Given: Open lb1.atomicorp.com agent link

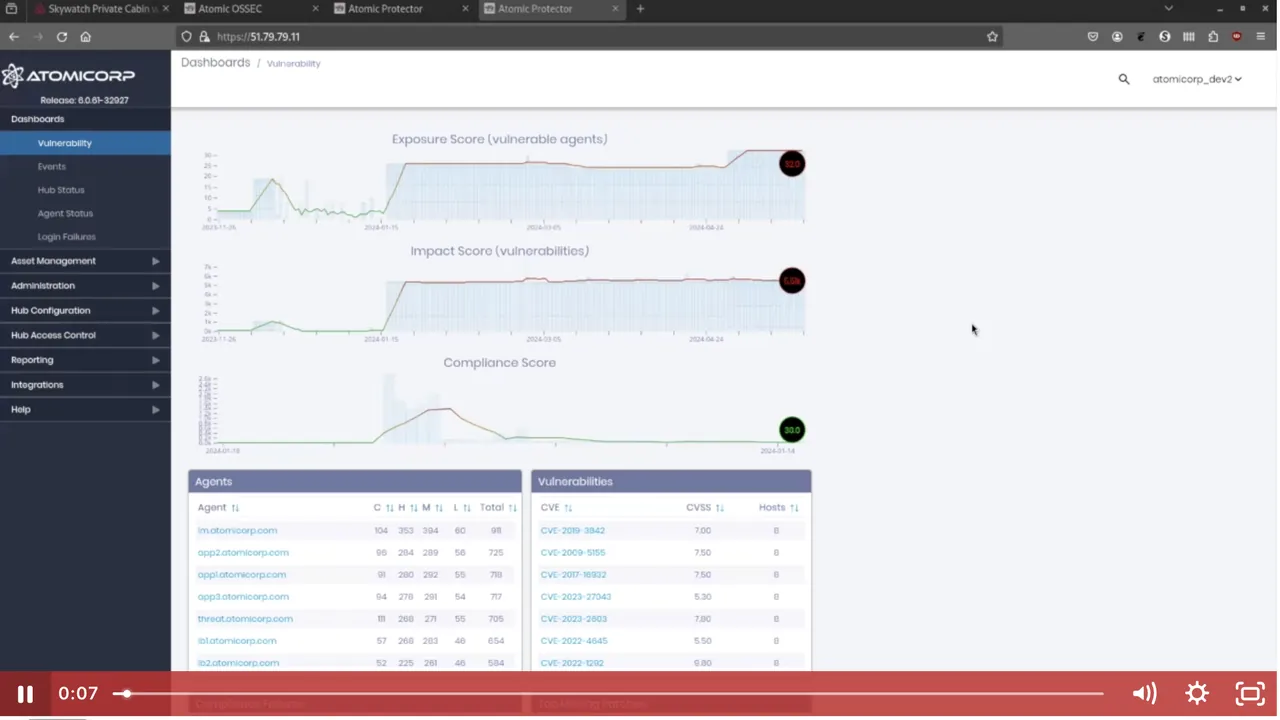Looking at the screenshot, I should click(x=237, y=641).
